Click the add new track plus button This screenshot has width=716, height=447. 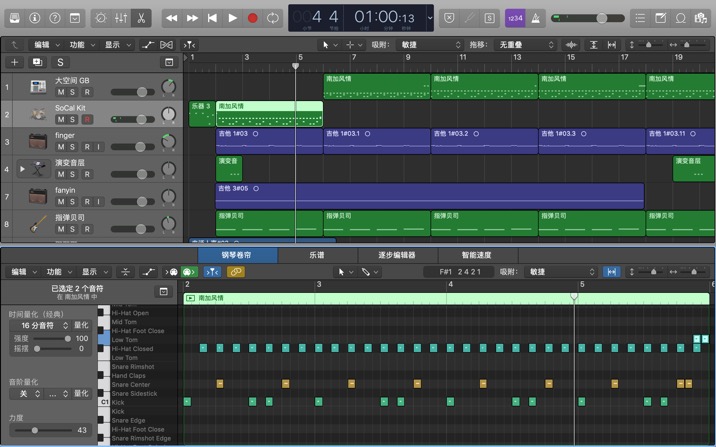(x=14, y=62)
